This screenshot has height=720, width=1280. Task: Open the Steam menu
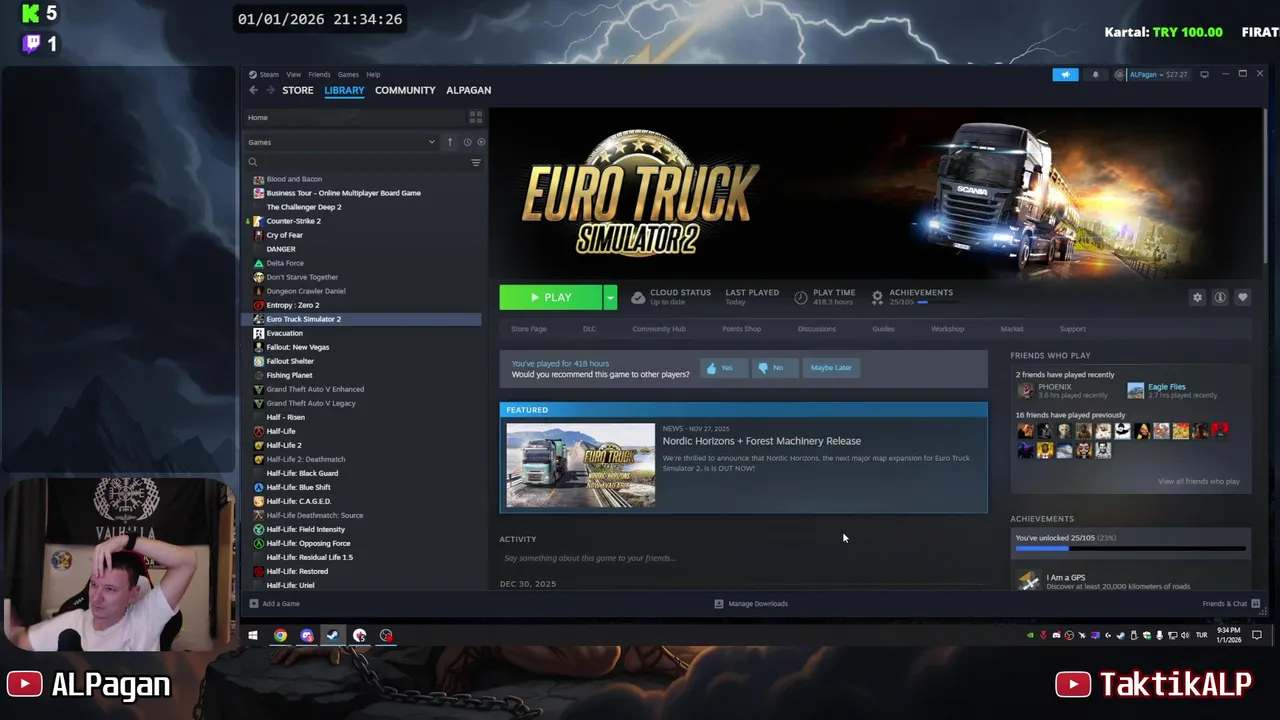point(269,74)
